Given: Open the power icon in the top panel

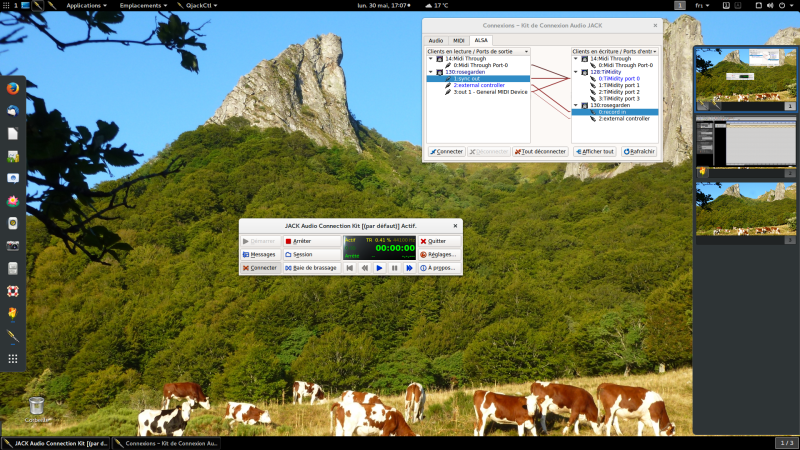Looking at the screenshot, I should [782, 5].
